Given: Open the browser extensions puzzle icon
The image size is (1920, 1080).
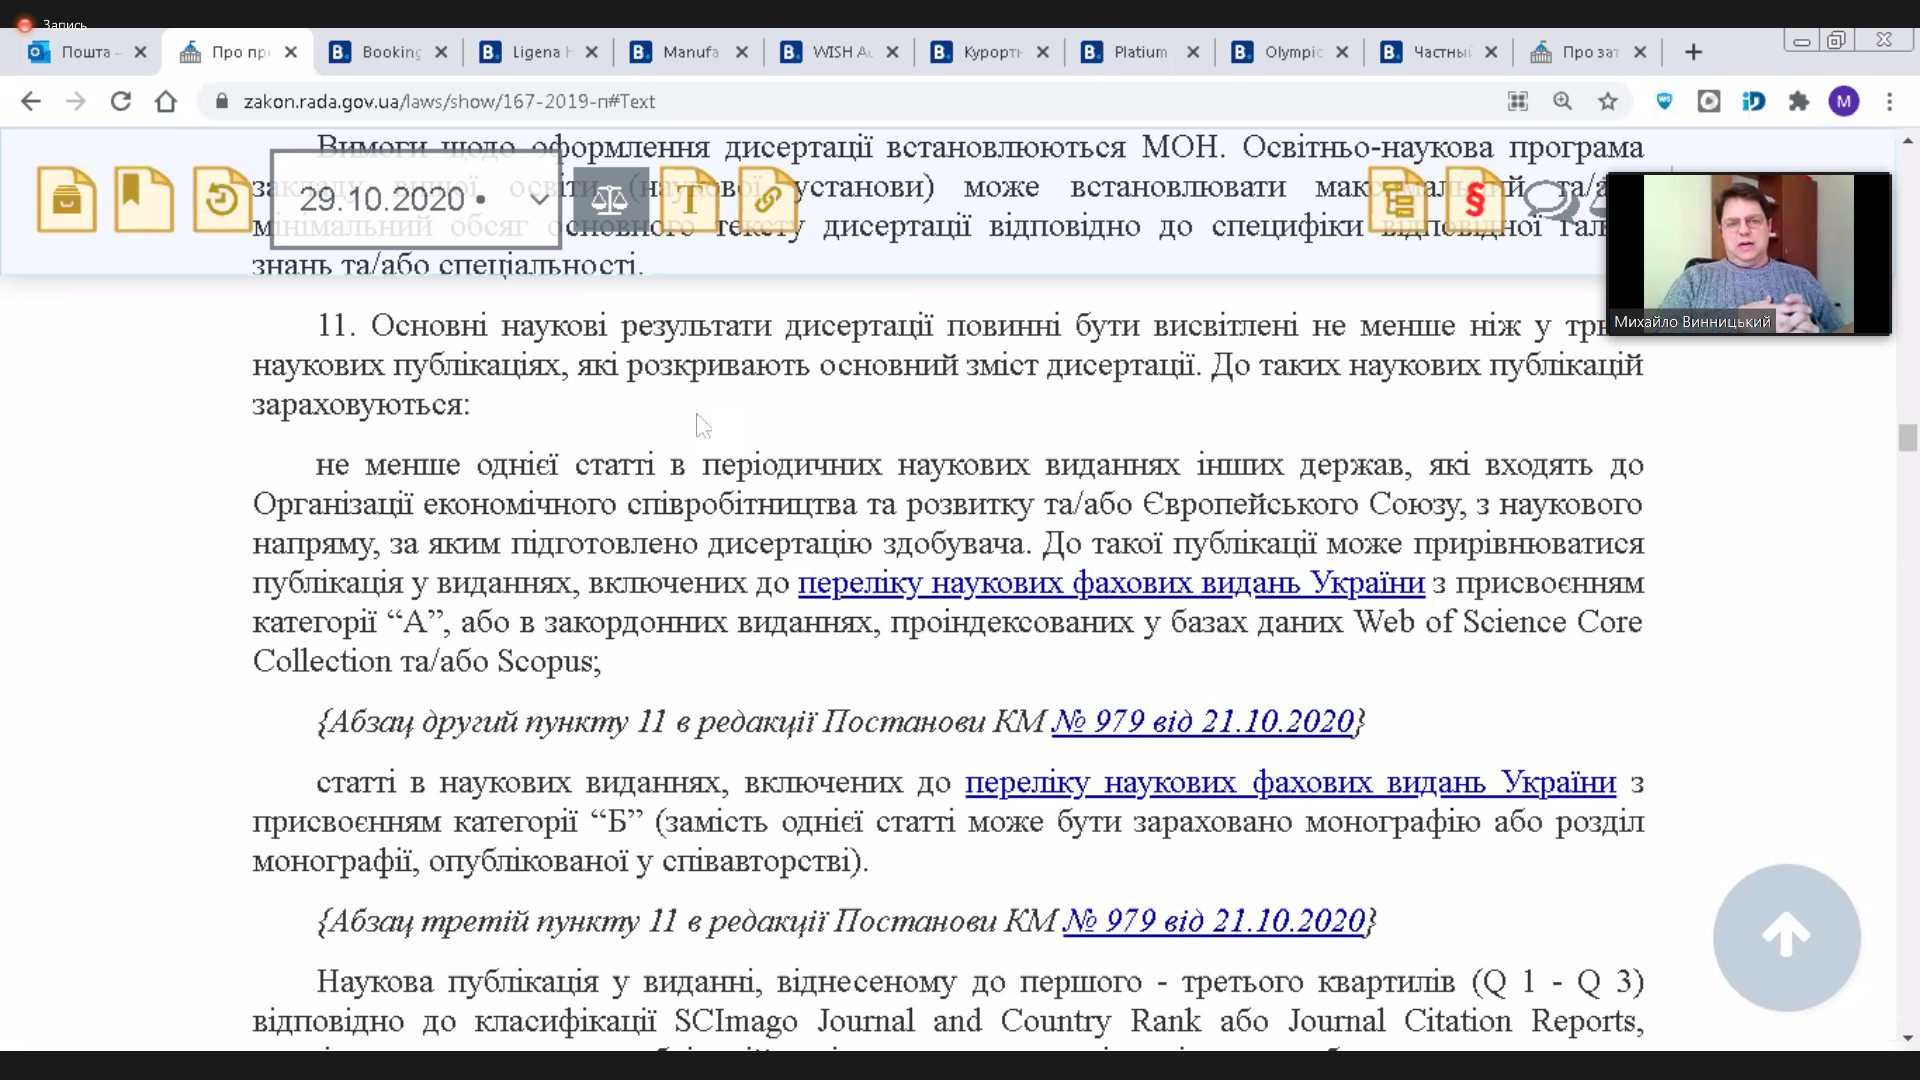Looking at the screenshot, I should click(x=1799, y=101).
